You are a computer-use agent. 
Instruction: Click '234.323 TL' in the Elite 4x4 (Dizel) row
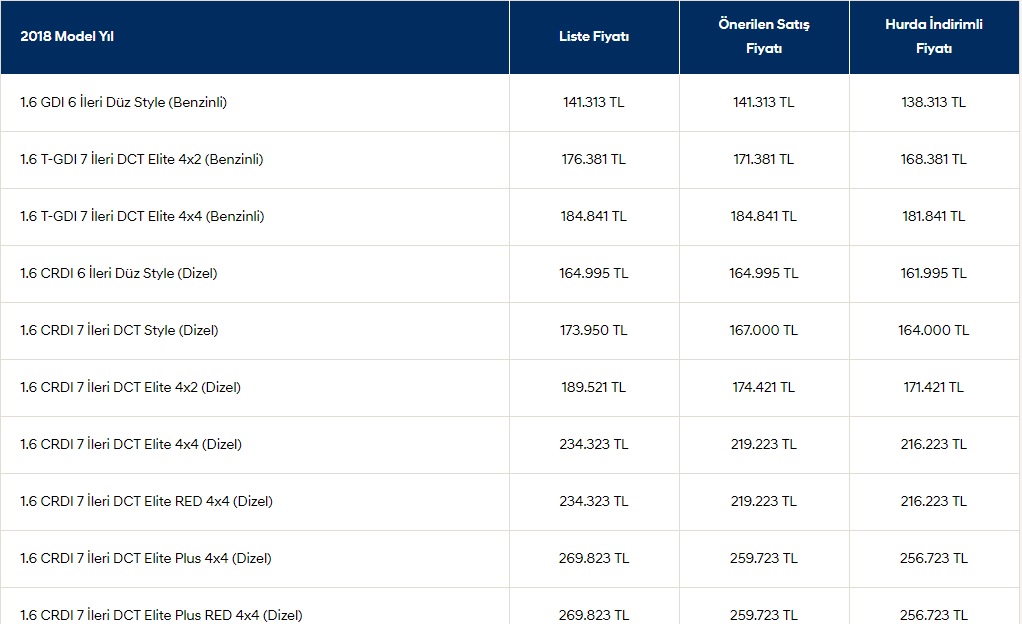point(594,445)
